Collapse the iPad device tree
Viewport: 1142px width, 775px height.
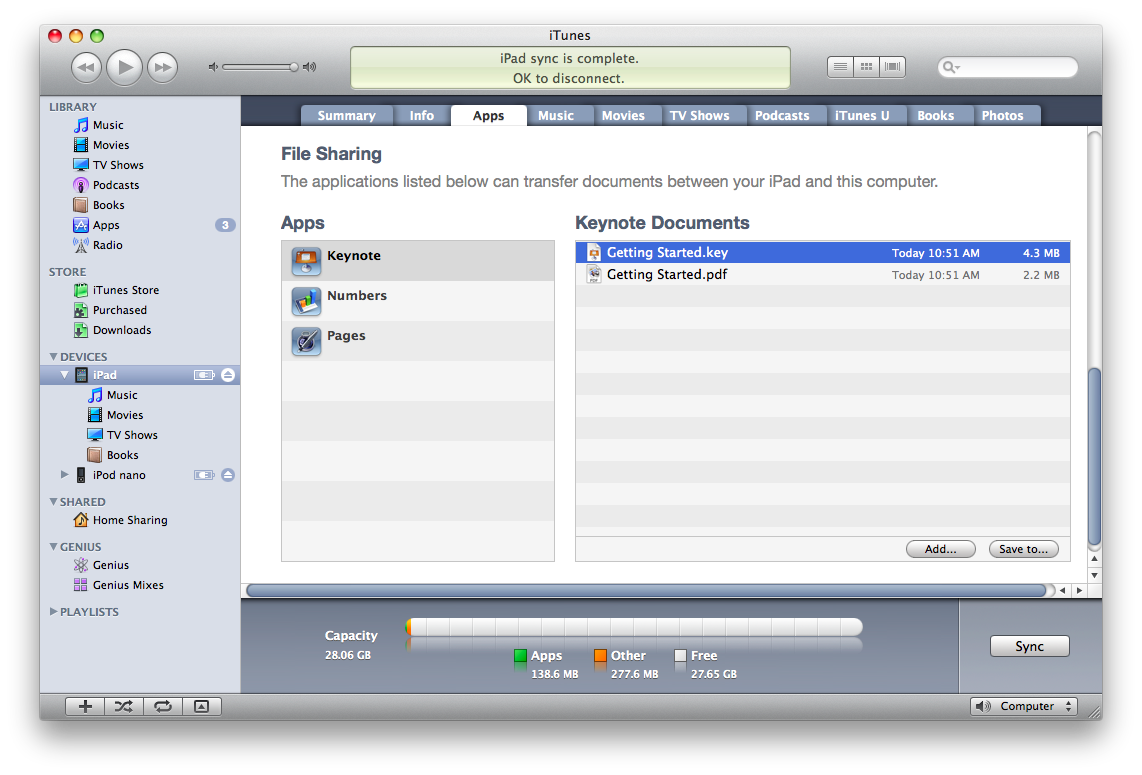[x=65, y=375]
